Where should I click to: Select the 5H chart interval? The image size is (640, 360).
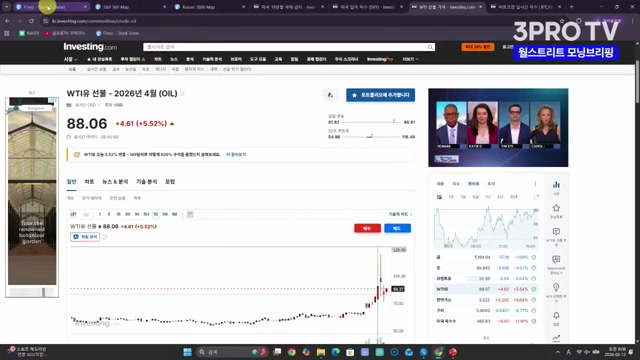pyautogui.click(x=146, y=214)
